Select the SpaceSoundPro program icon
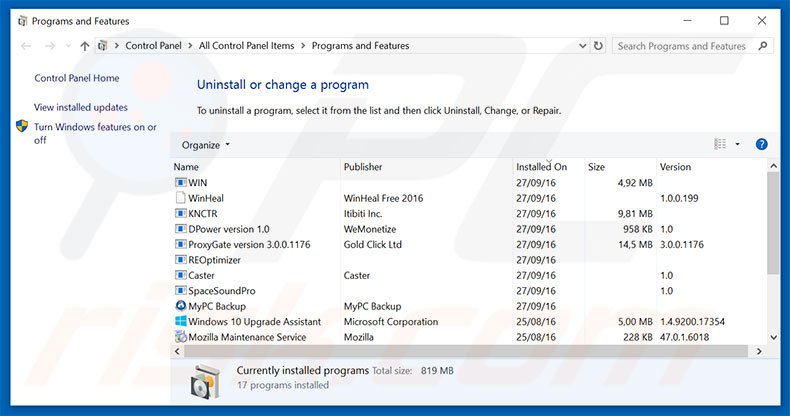This screenshot has height=416, width=790. pyautogui.click(x=180, y=291)
